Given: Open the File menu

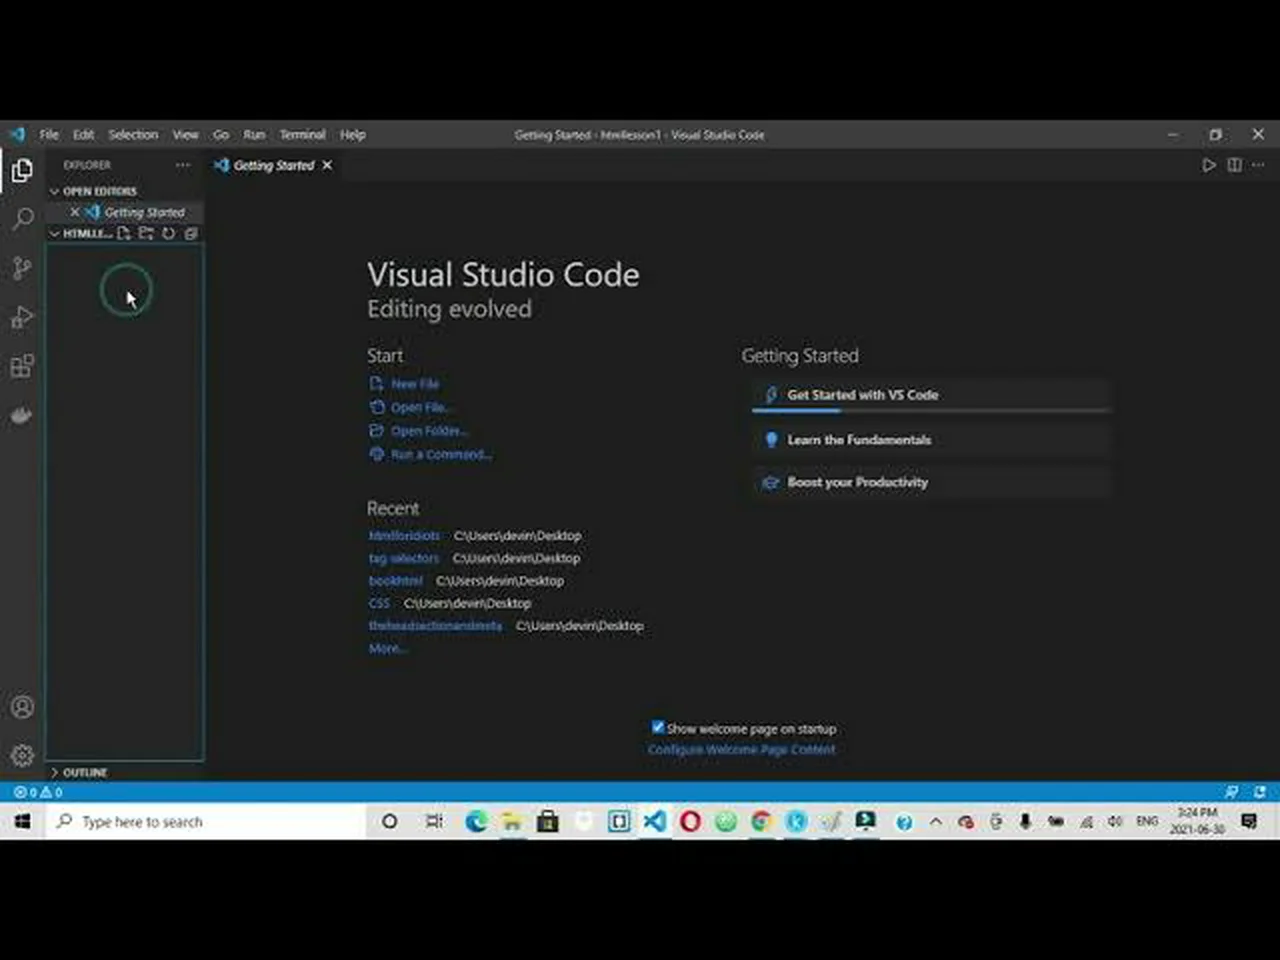Looking at the screenshot, I should point(49,134).
